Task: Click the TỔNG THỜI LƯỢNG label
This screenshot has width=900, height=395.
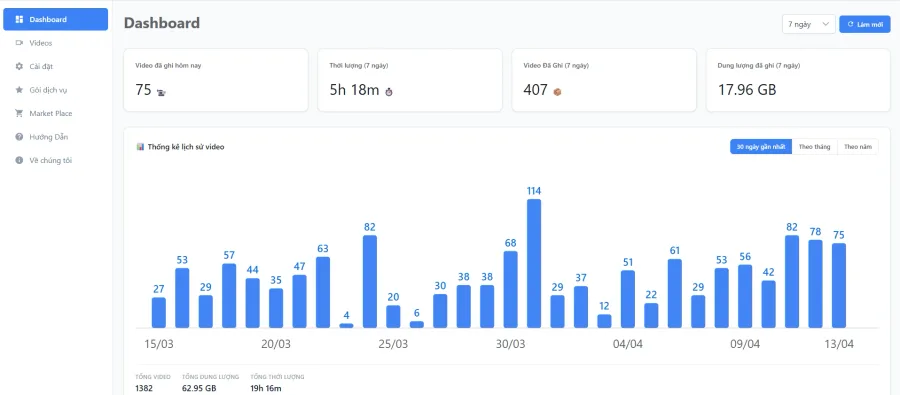Action: click(277, 377)
